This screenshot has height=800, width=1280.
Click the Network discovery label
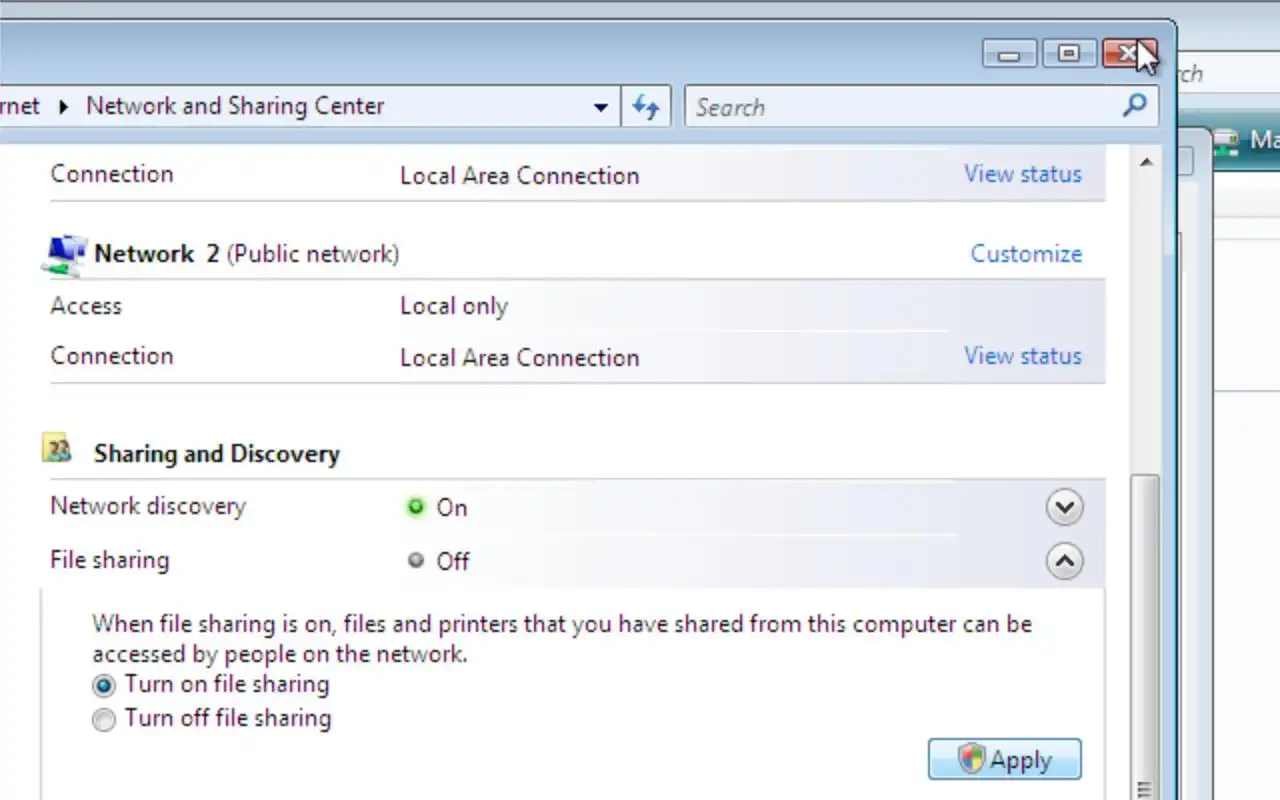[148, 506]
